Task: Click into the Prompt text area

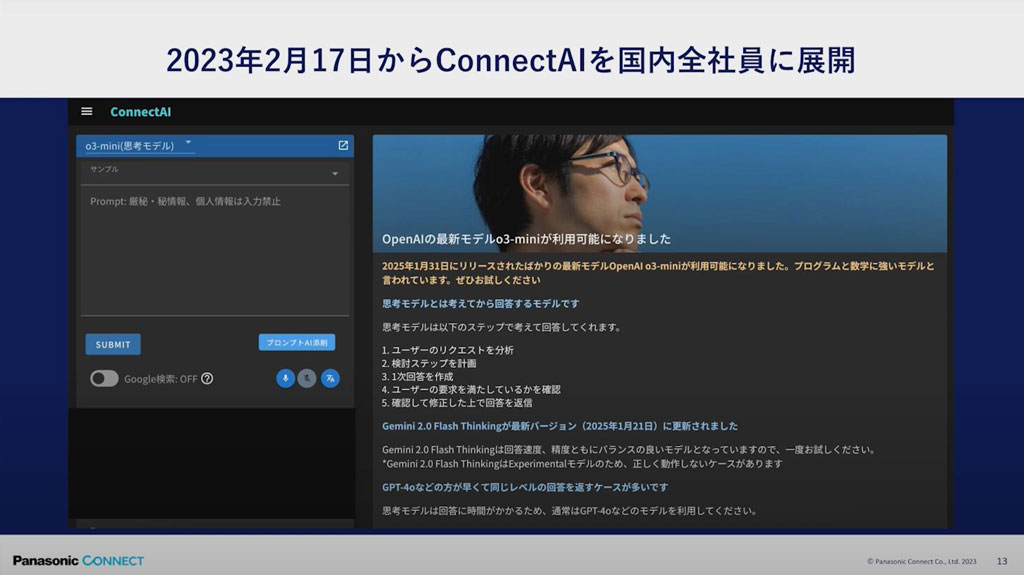Action: (x=215, y=252)
